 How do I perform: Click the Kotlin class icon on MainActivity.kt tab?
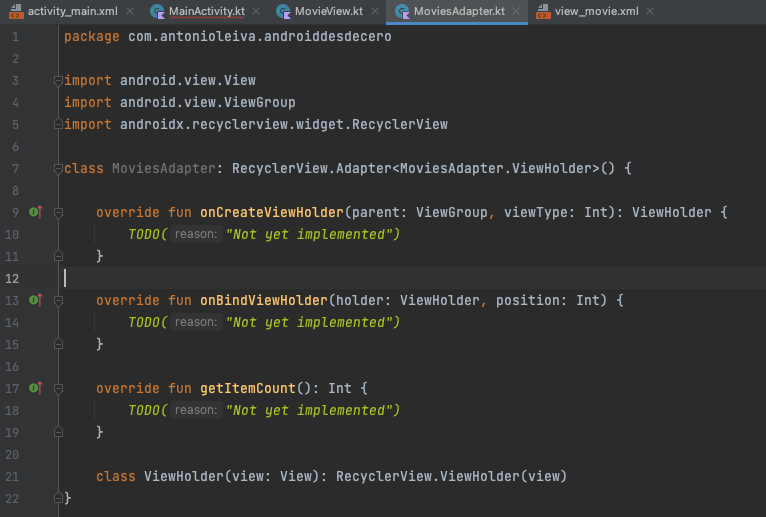click(157, 11)
